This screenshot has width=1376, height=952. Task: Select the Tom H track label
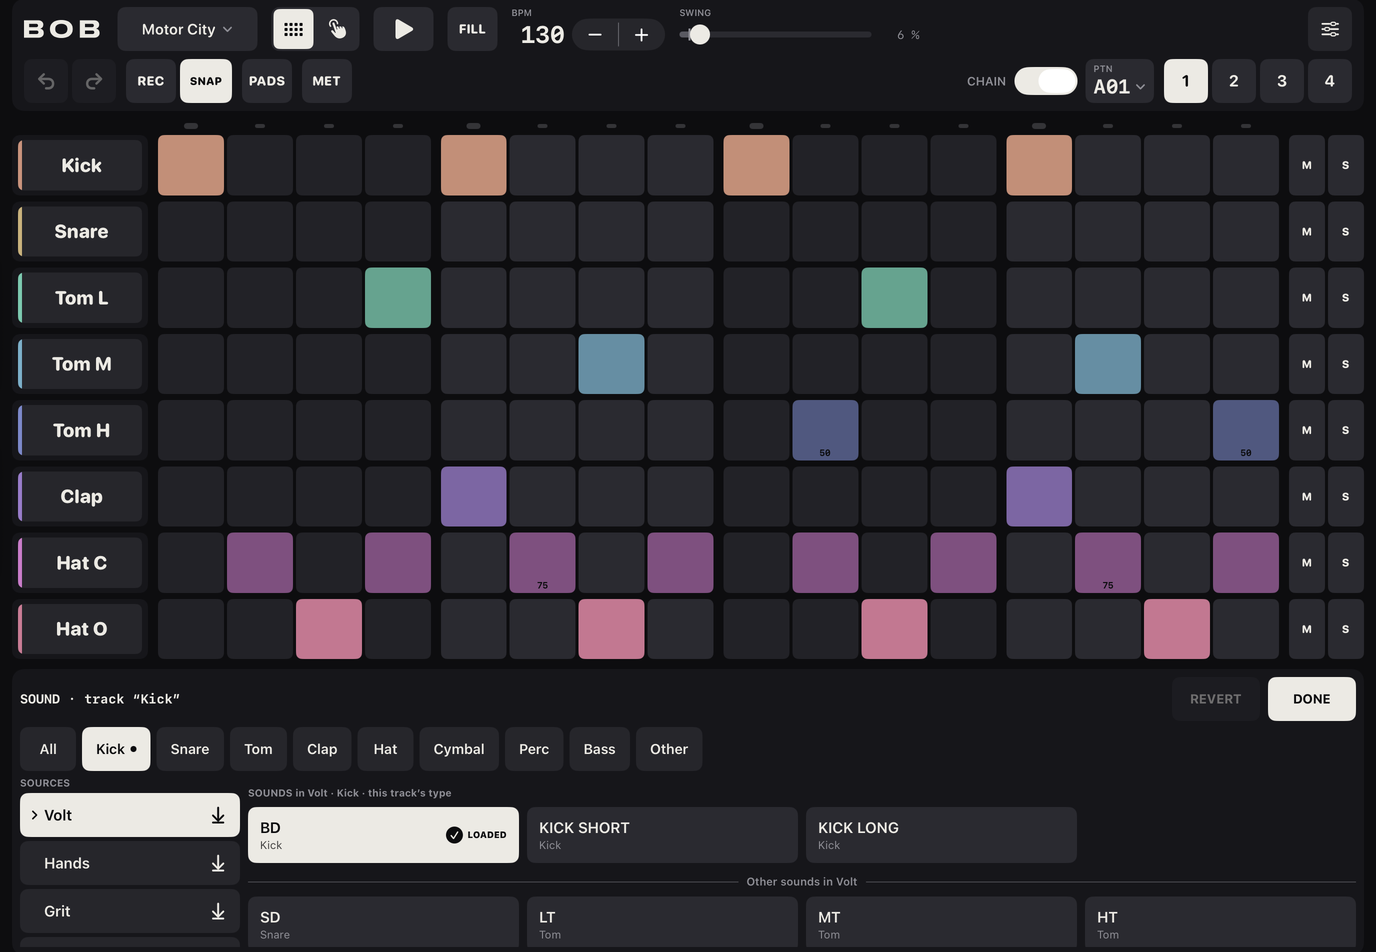[x=81, y=430]
